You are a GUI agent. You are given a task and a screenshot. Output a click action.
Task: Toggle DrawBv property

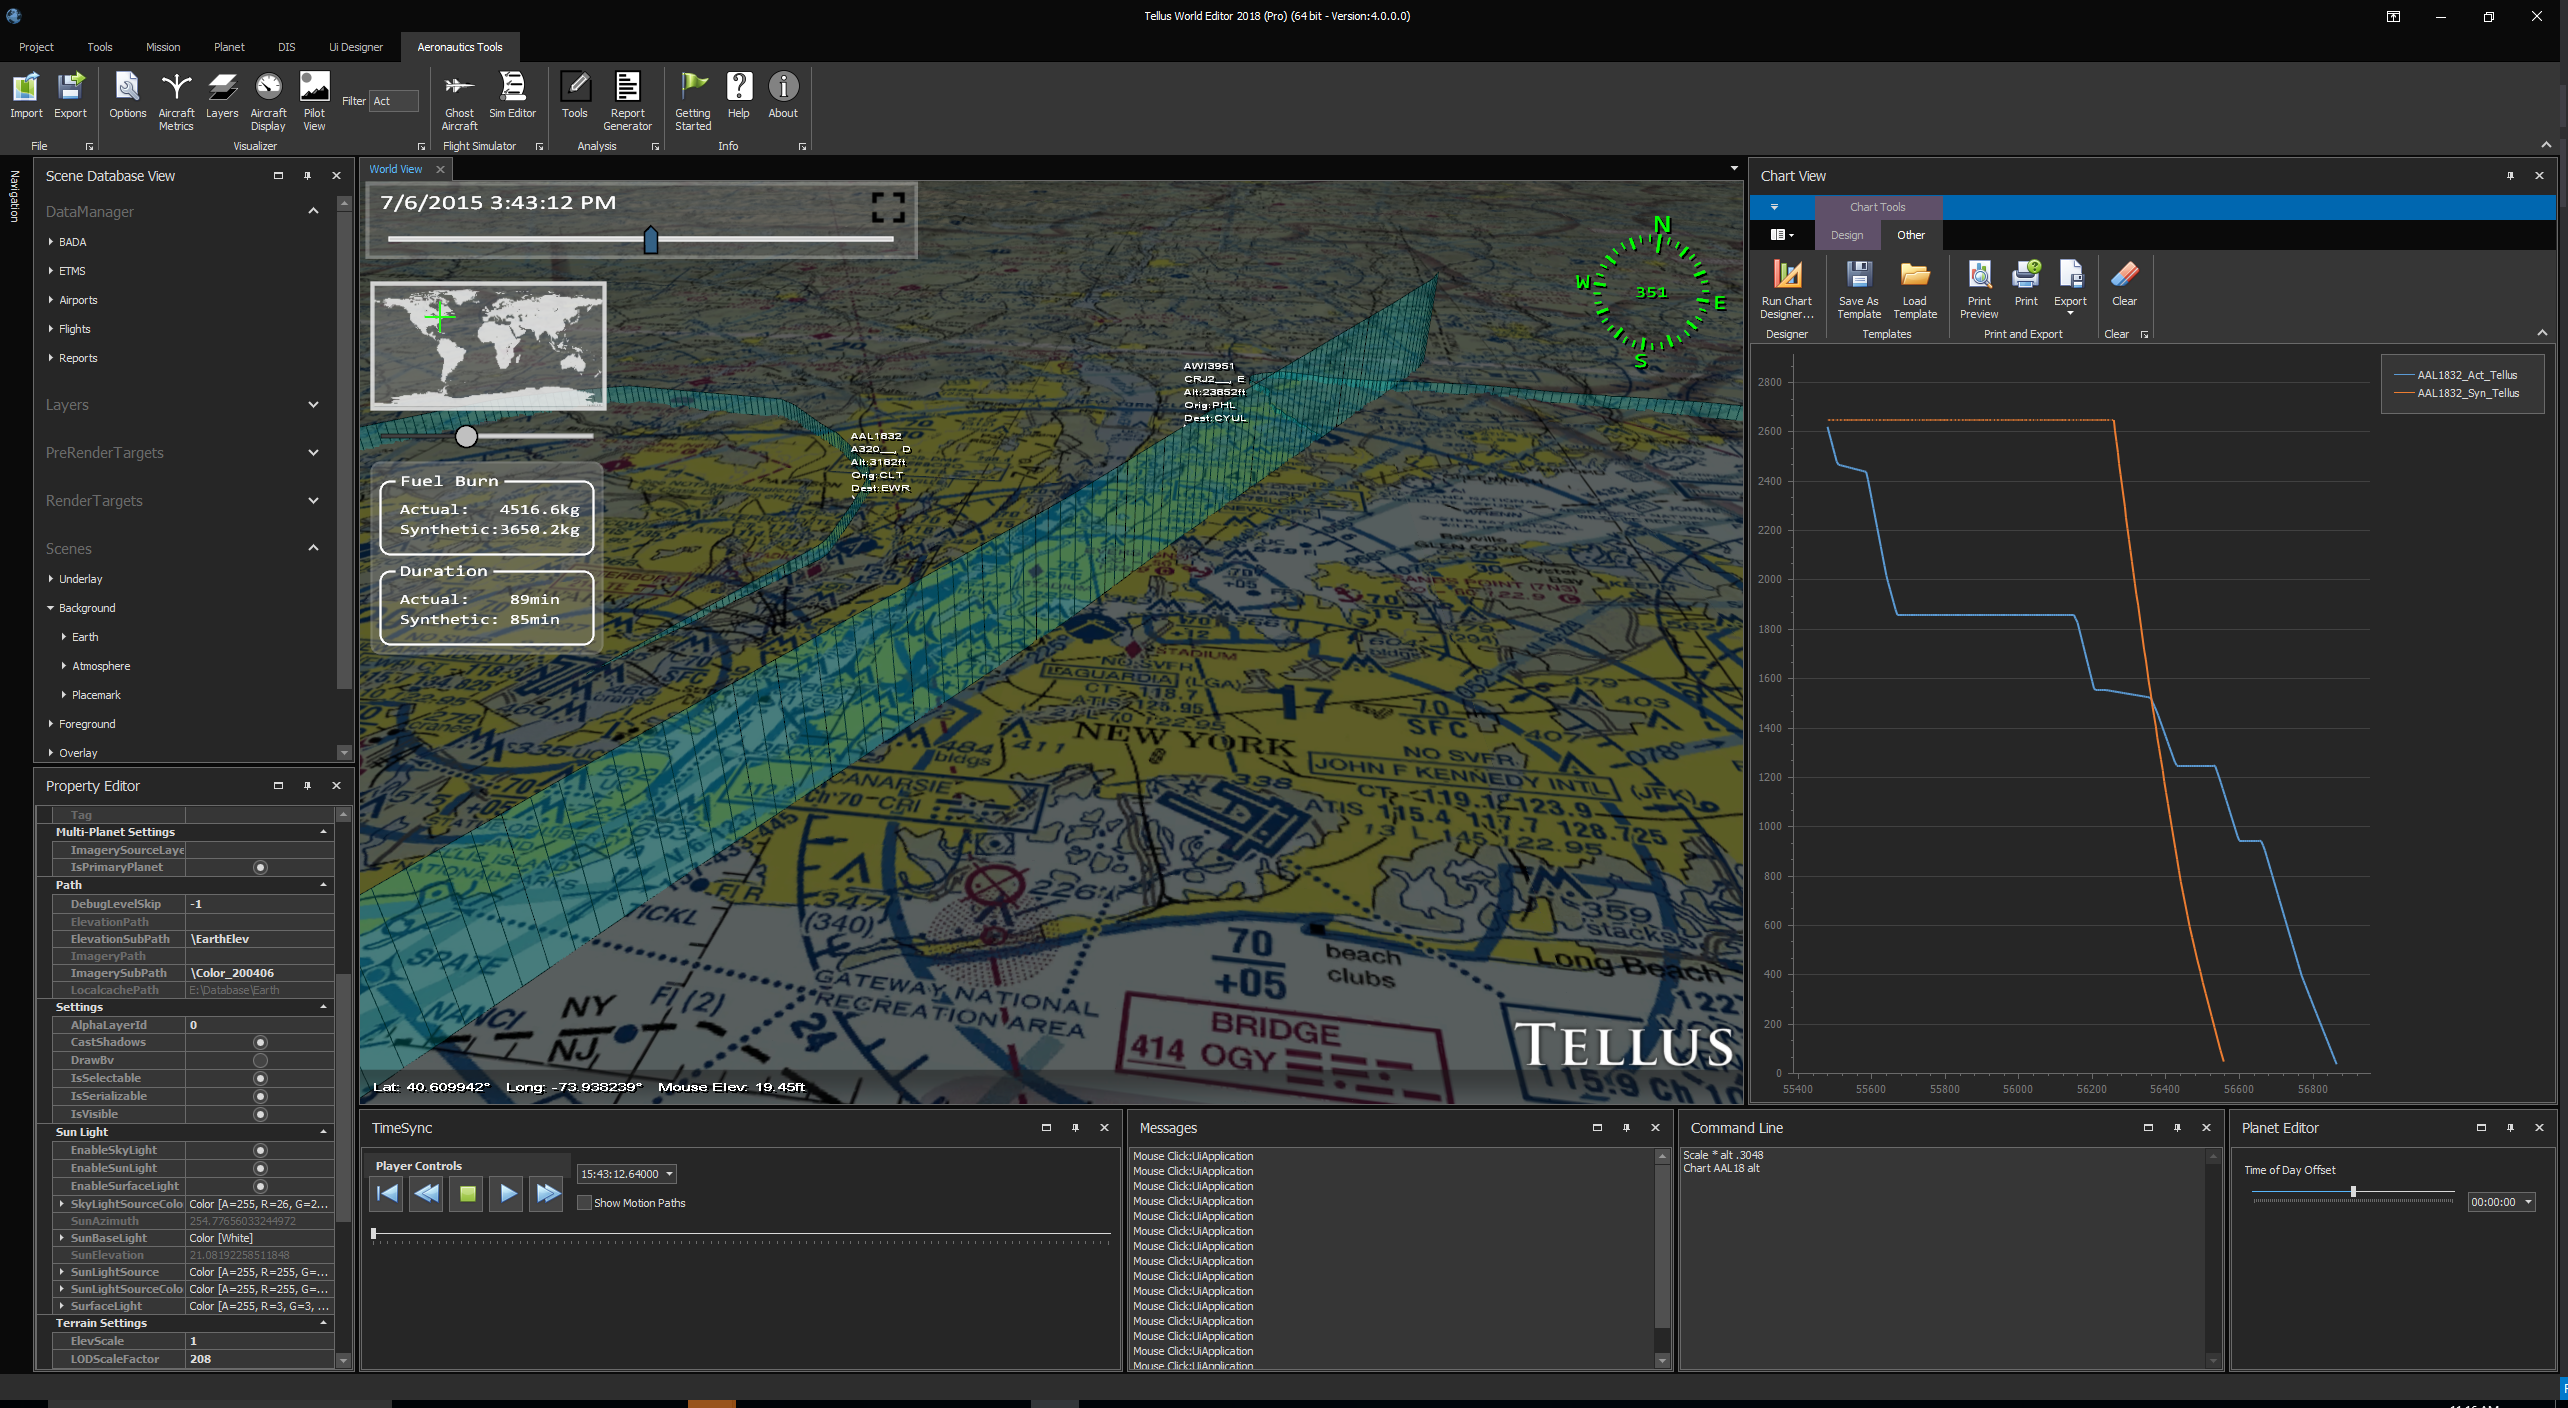260,1060
